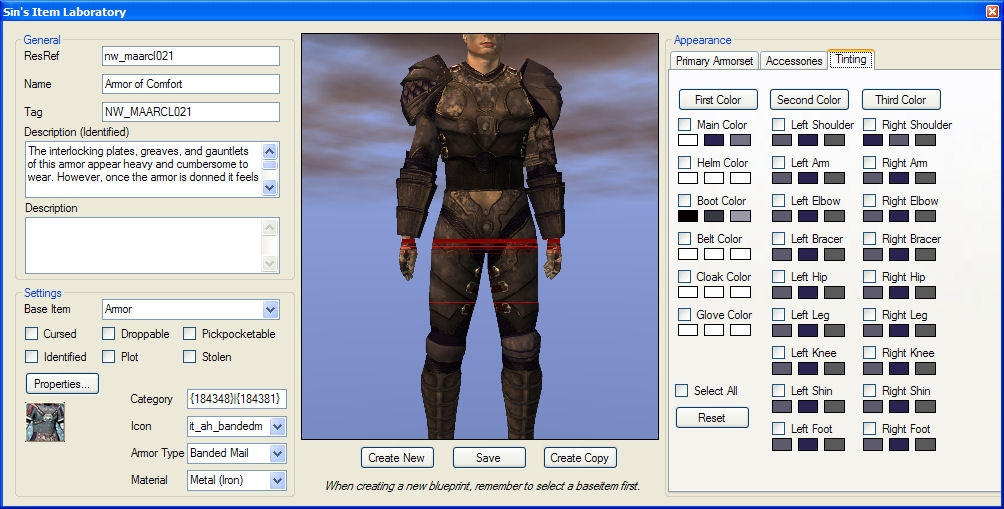Enable Left Shoulder tinting checkbox

[779, 125]
